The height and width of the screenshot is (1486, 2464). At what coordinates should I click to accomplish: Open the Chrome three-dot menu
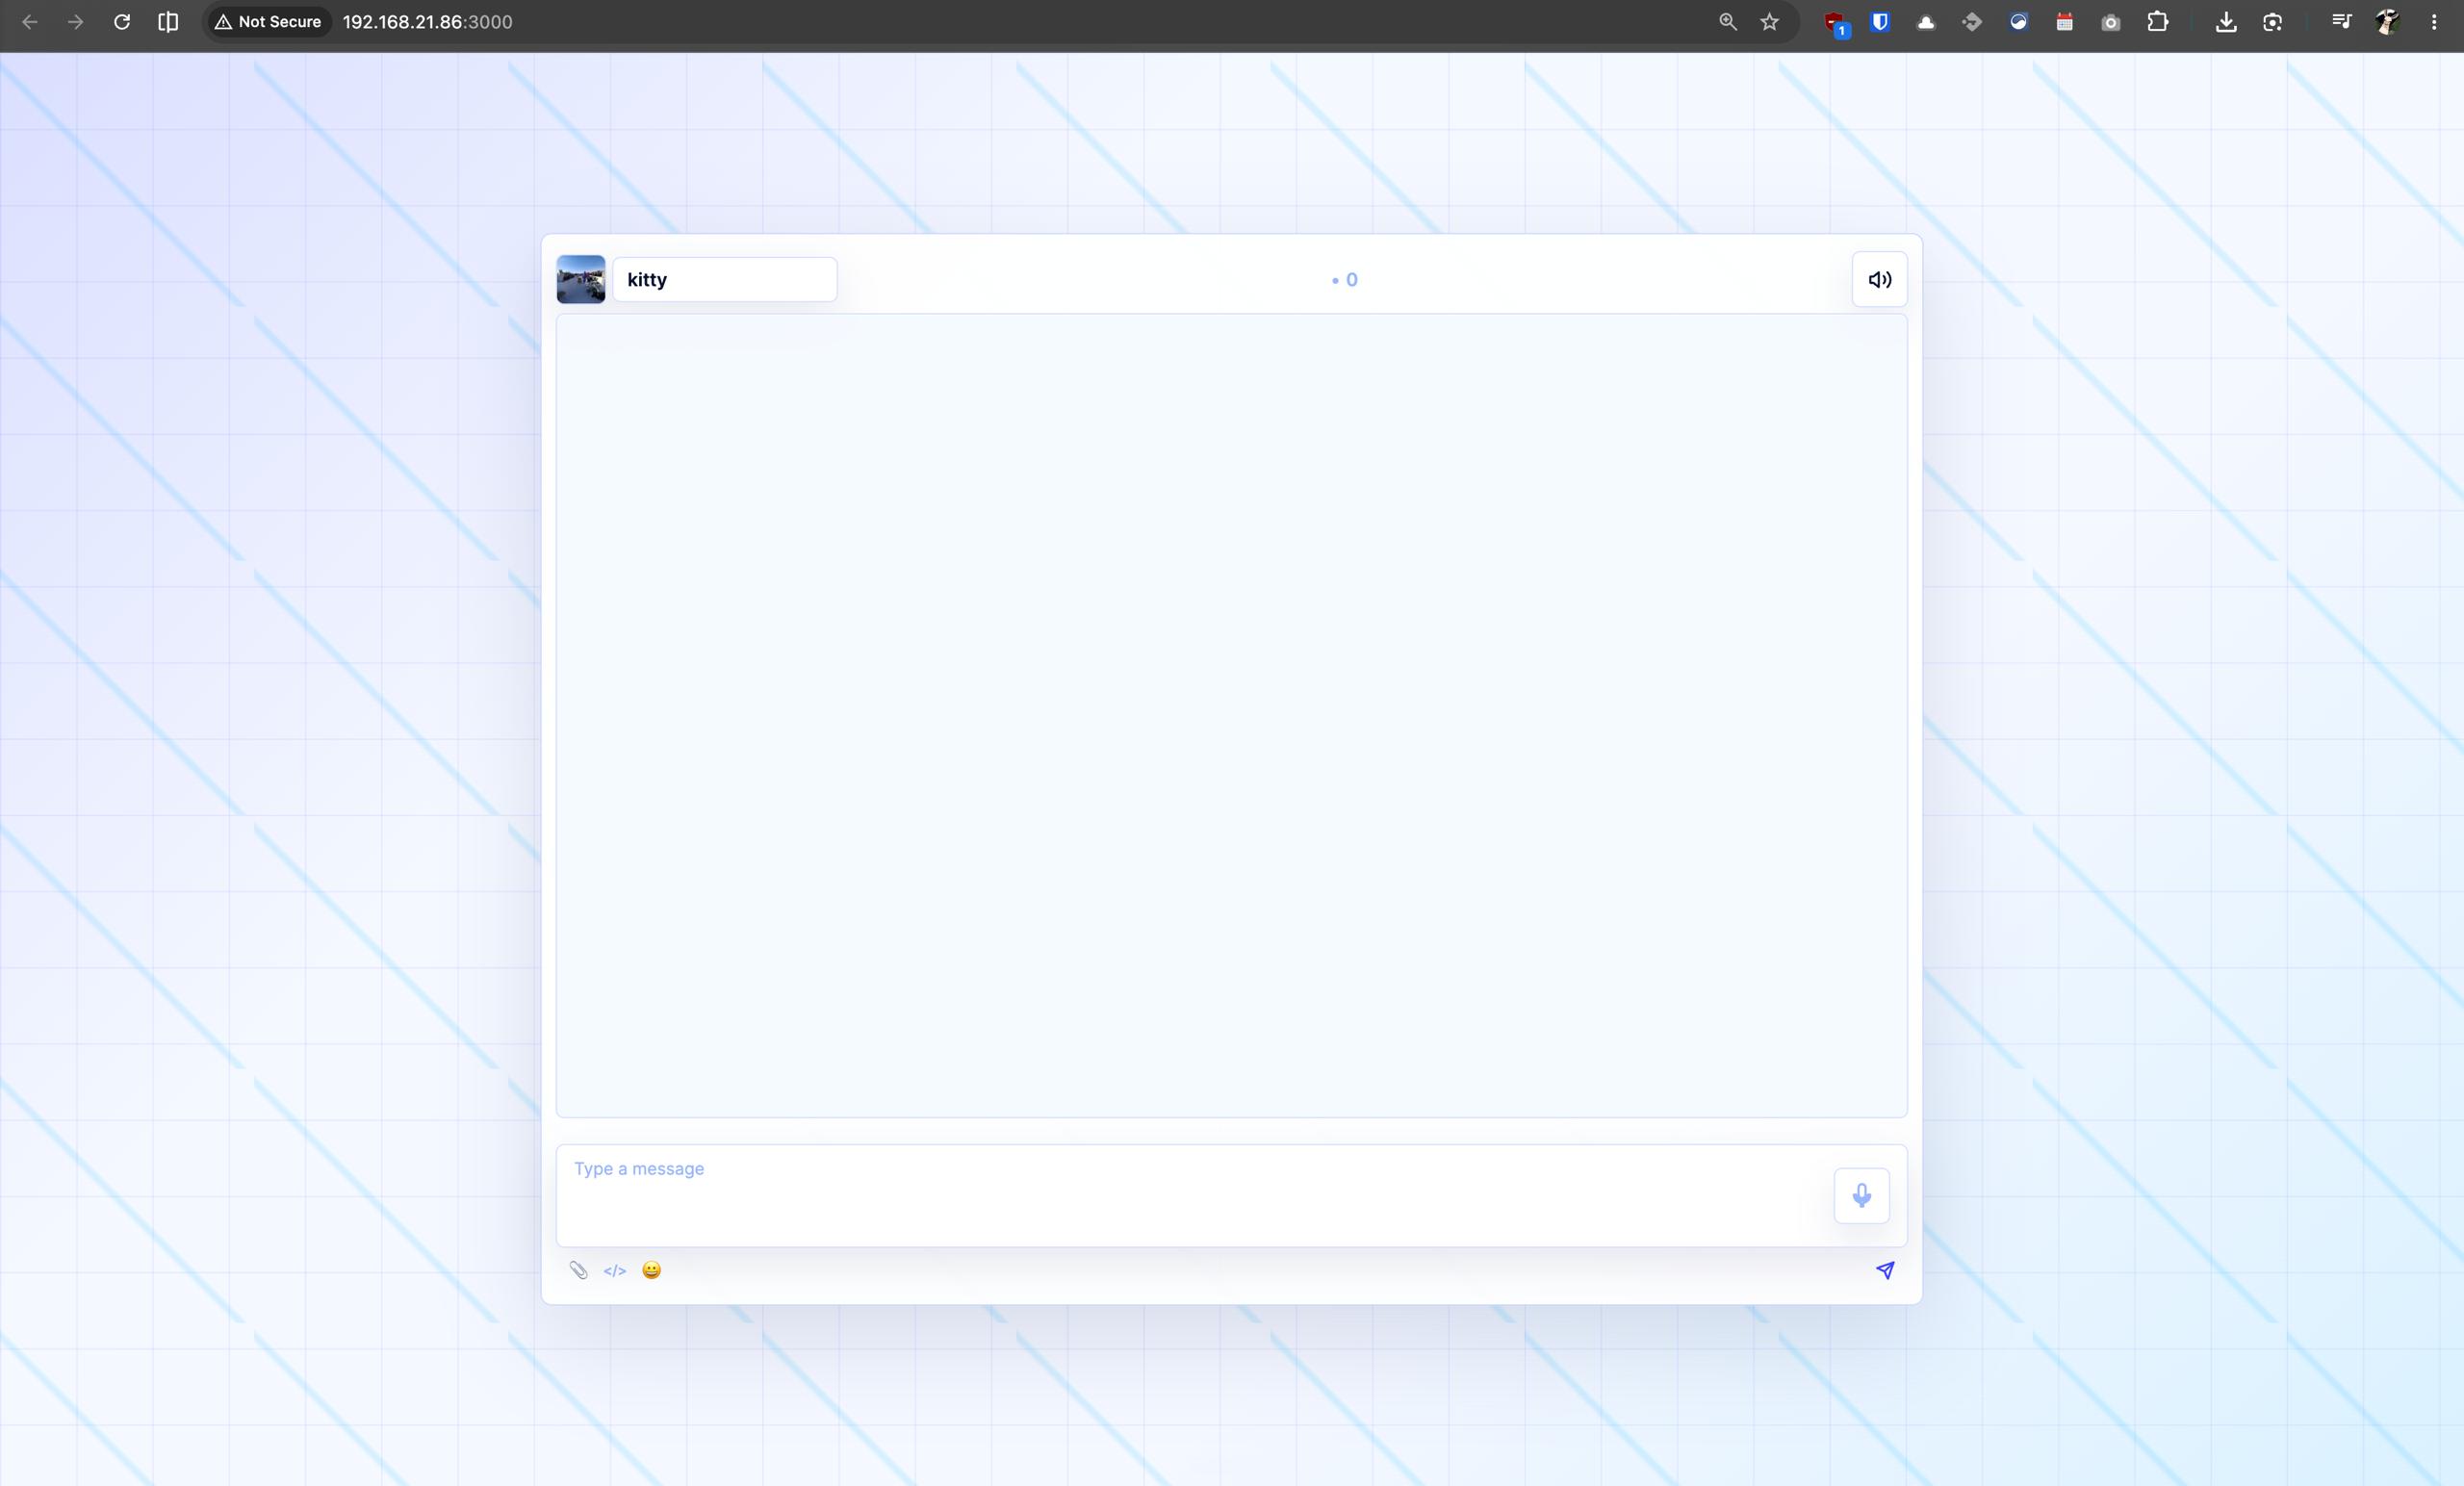[2433, 22]
